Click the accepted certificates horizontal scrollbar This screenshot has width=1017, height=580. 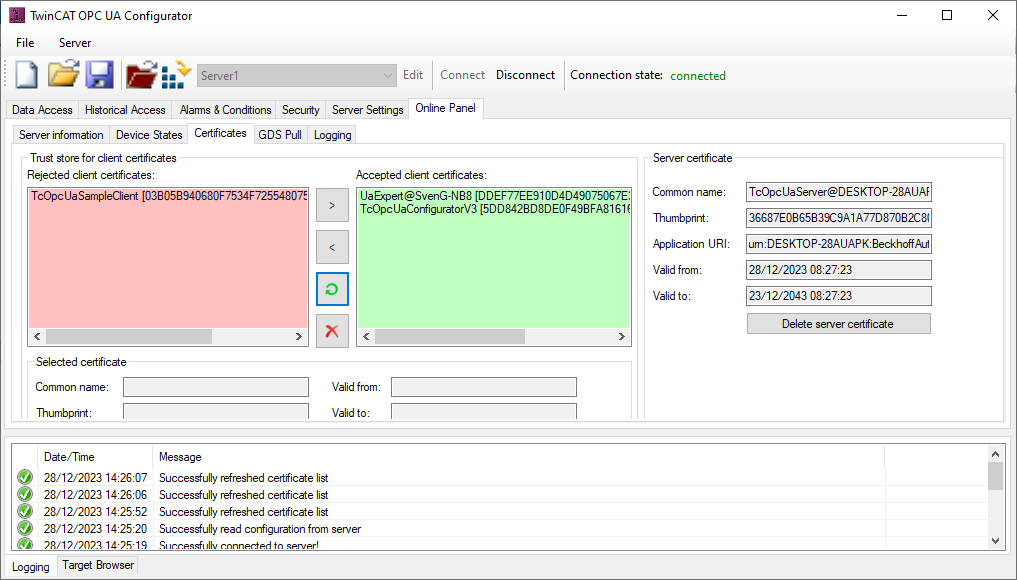494,336
